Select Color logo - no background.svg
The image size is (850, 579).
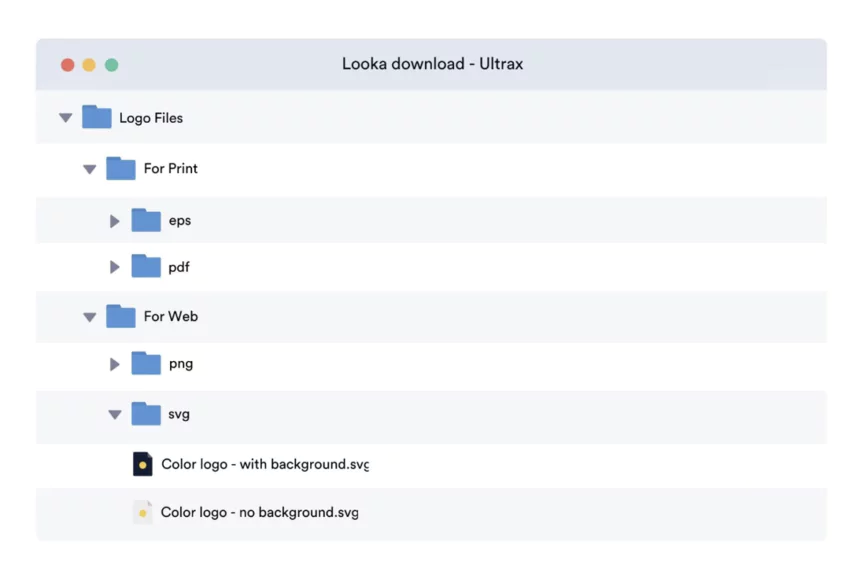(258, 511)
